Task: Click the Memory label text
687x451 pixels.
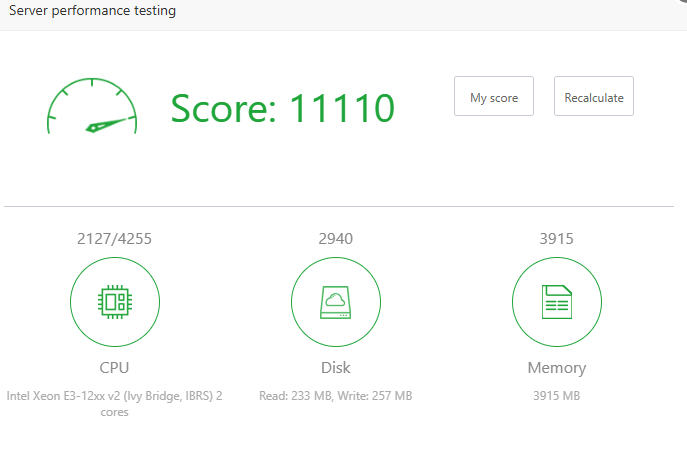Action: pyautogui.click(x=556, y=367)
